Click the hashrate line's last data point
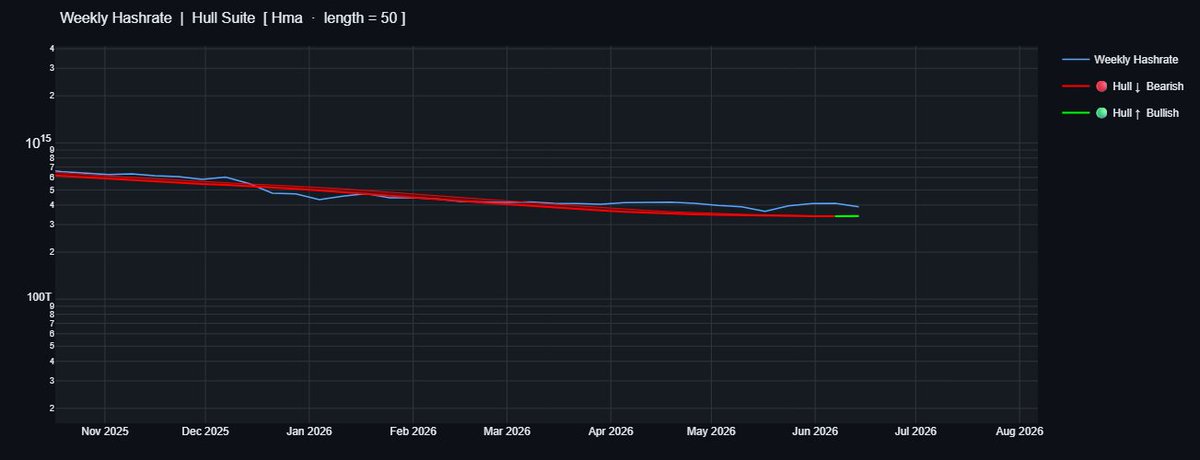This screenshot has width=1200, height=460. 858,207
